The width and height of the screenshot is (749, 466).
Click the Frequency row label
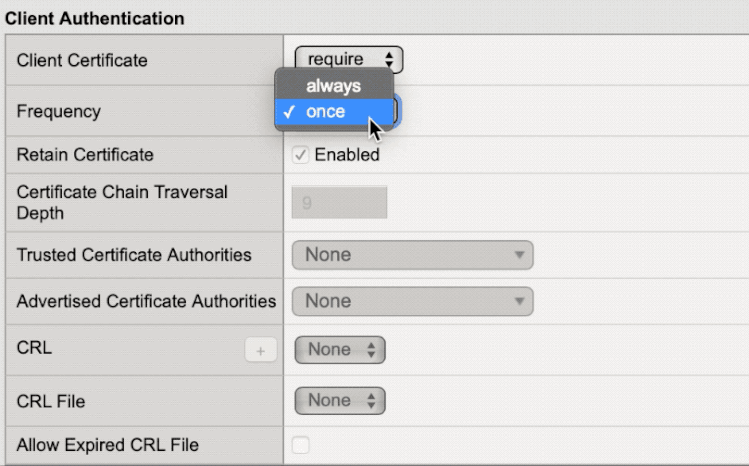(x=58, y=112)
